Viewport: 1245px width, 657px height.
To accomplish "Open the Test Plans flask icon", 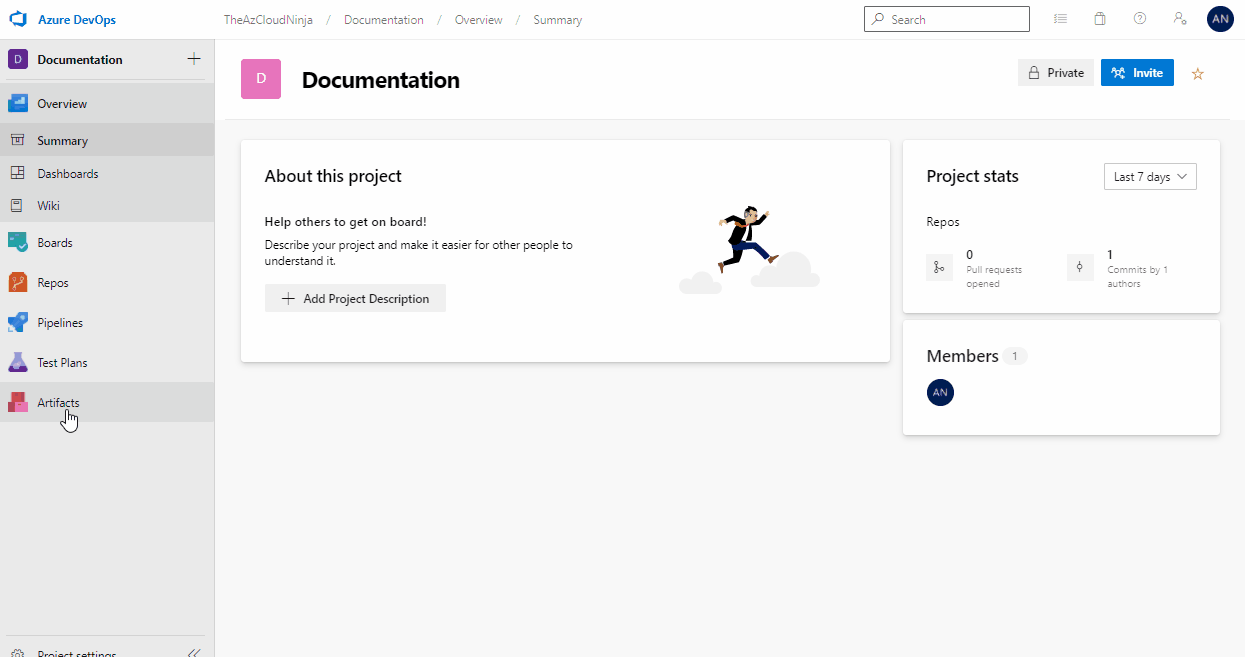I will (18, 363).
